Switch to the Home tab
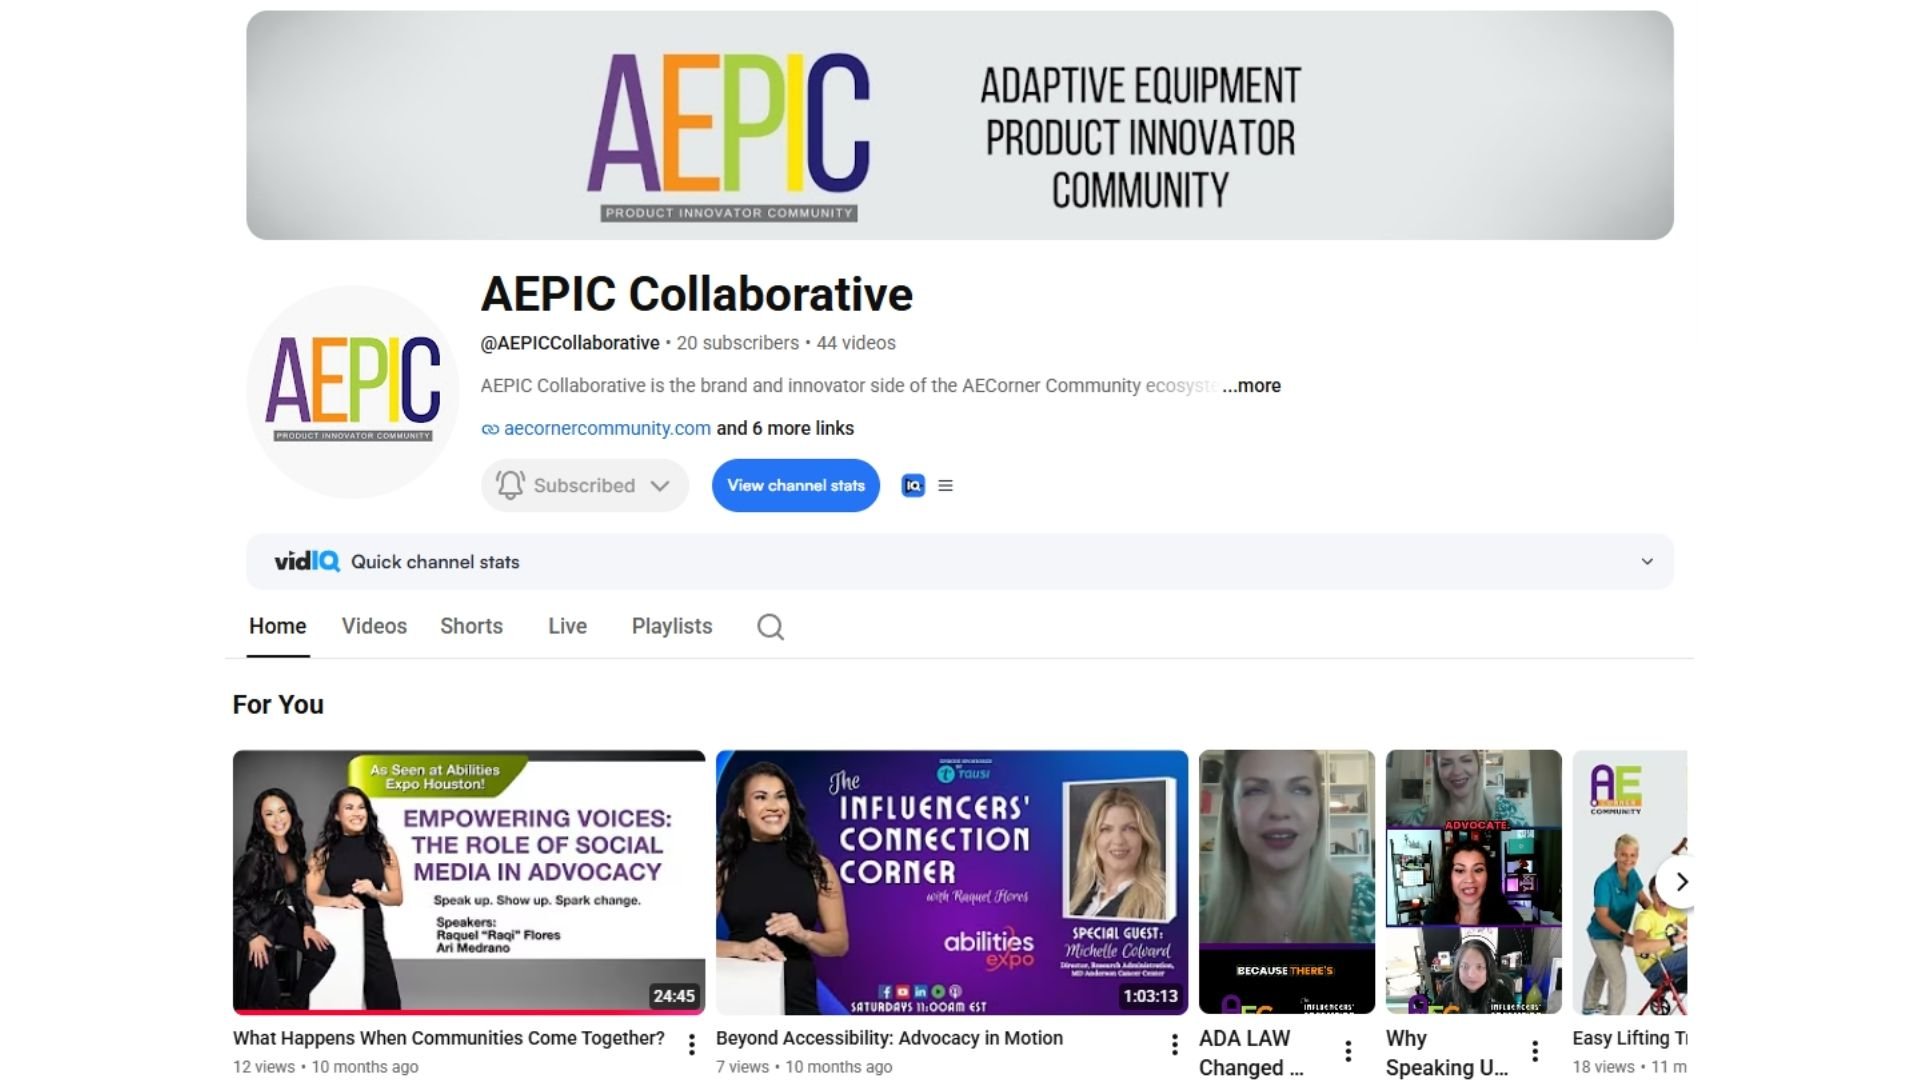The width and height of the screenshot is (1920, 1080). 278,627
